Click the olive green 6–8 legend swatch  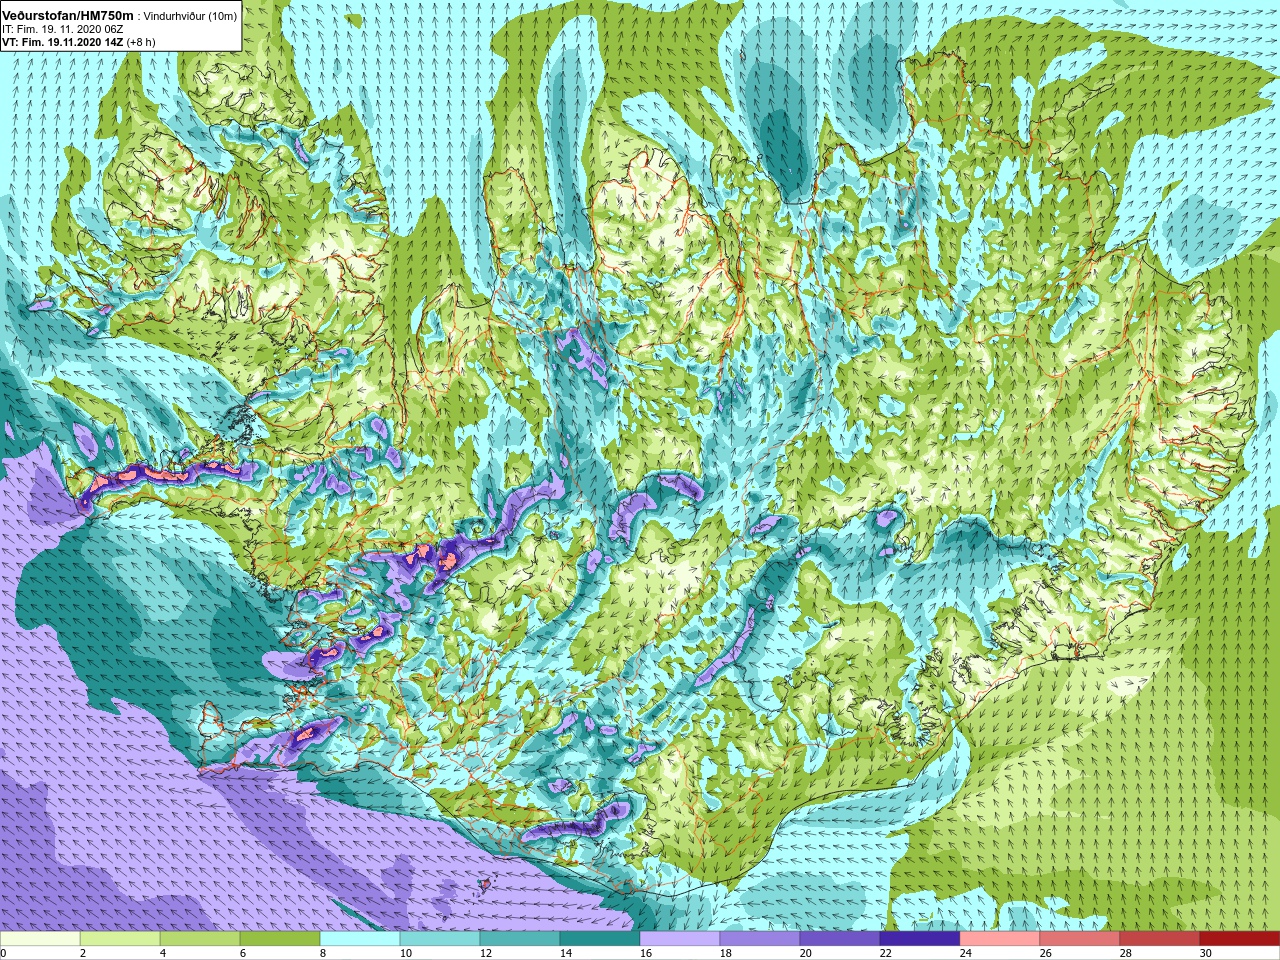pos(280,940)
